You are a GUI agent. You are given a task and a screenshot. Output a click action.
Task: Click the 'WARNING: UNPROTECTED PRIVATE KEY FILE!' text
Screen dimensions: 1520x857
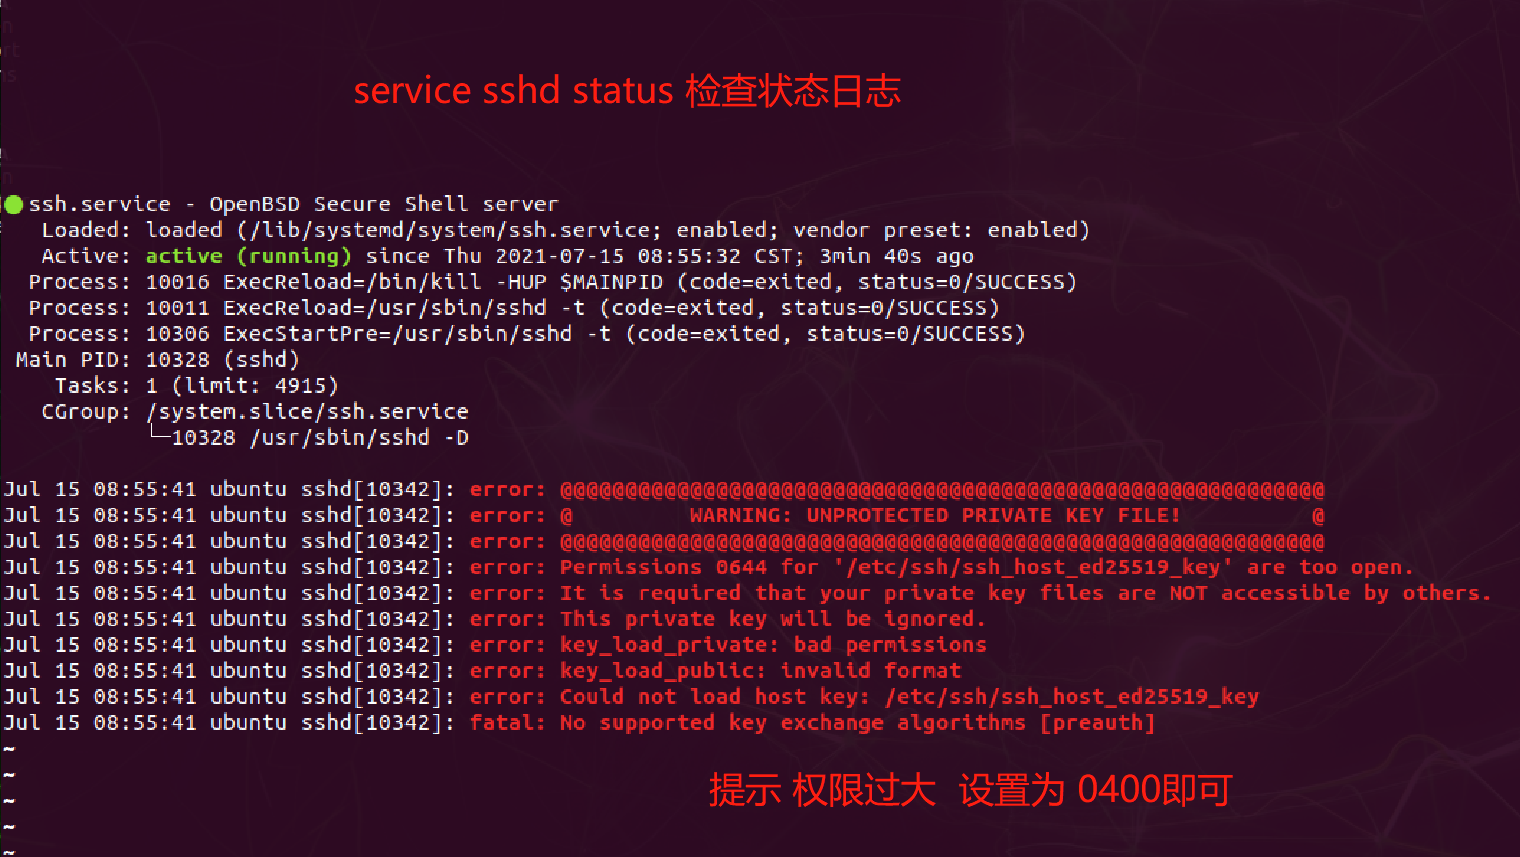coord(934,516)
